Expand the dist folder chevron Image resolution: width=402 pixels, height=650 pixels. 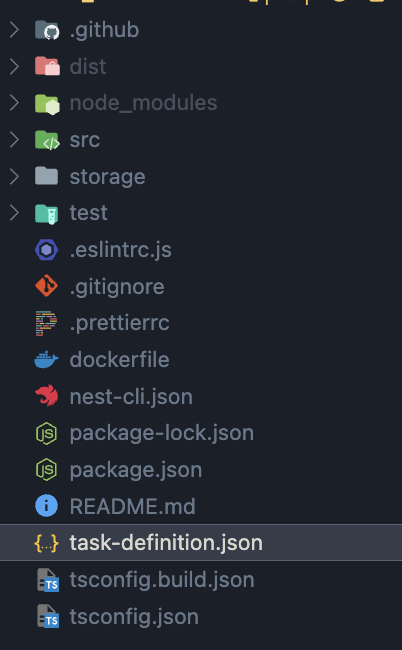[x=15, y=66]
